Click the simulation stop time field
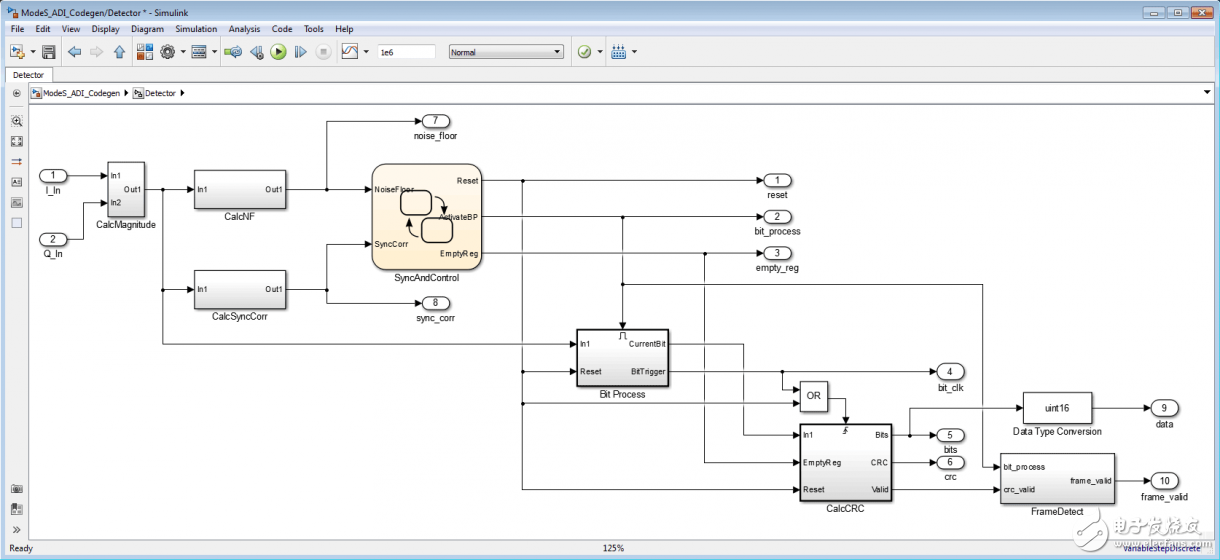The width and height of the screenshot is (1220, 560). (405, 52)
